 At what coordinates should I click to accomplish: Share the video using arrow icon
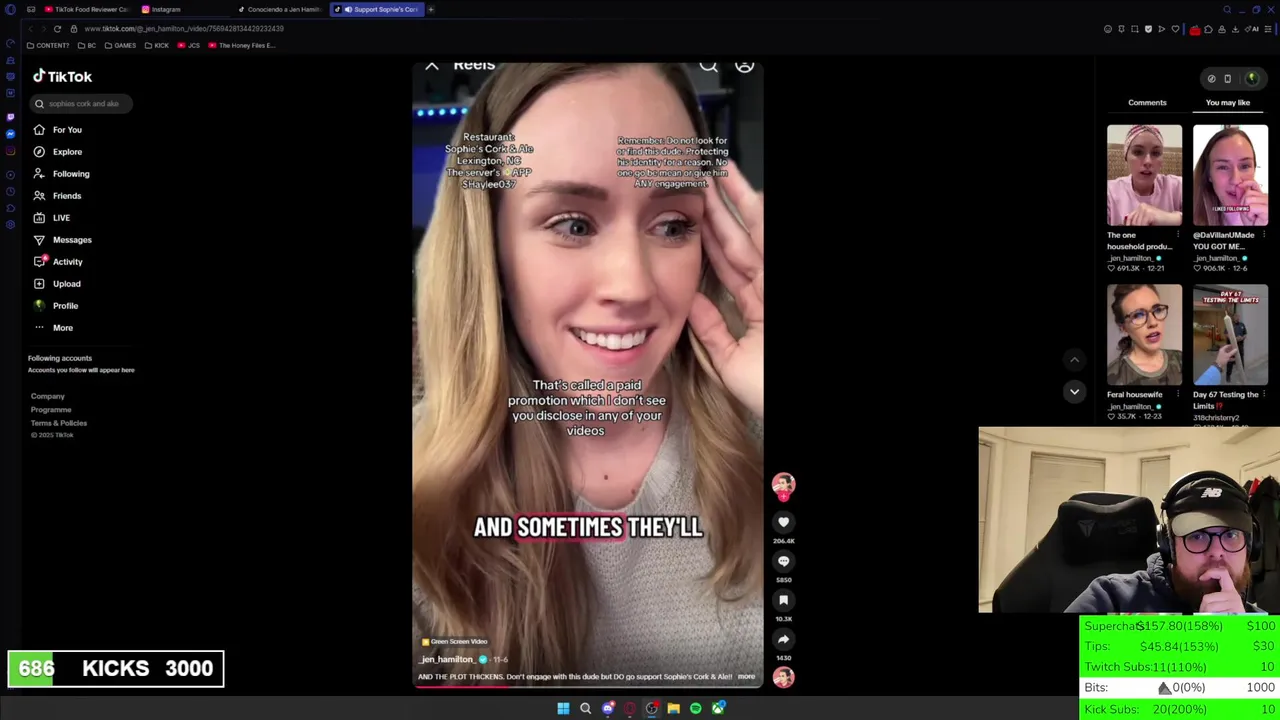tap(783, 639)
